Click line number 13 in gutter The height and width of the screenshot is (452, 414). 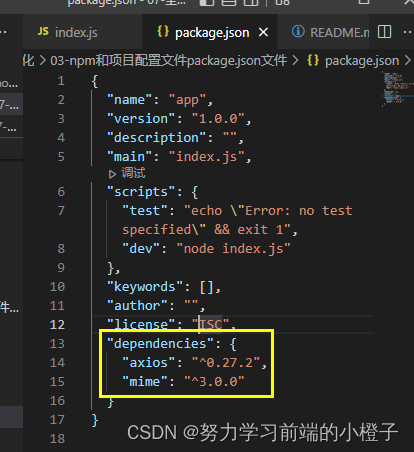[x=57, y=344]
